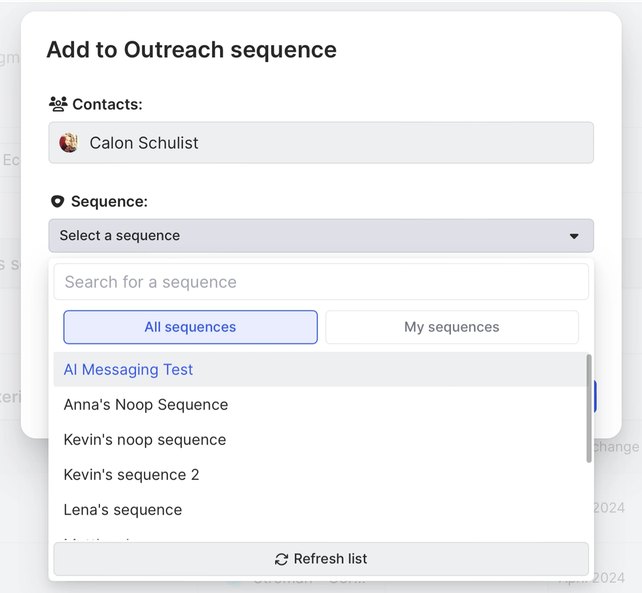Choose Anna's Noop Sequence option
The height and width of the screenshot is (593, 642).
[146, 405]
